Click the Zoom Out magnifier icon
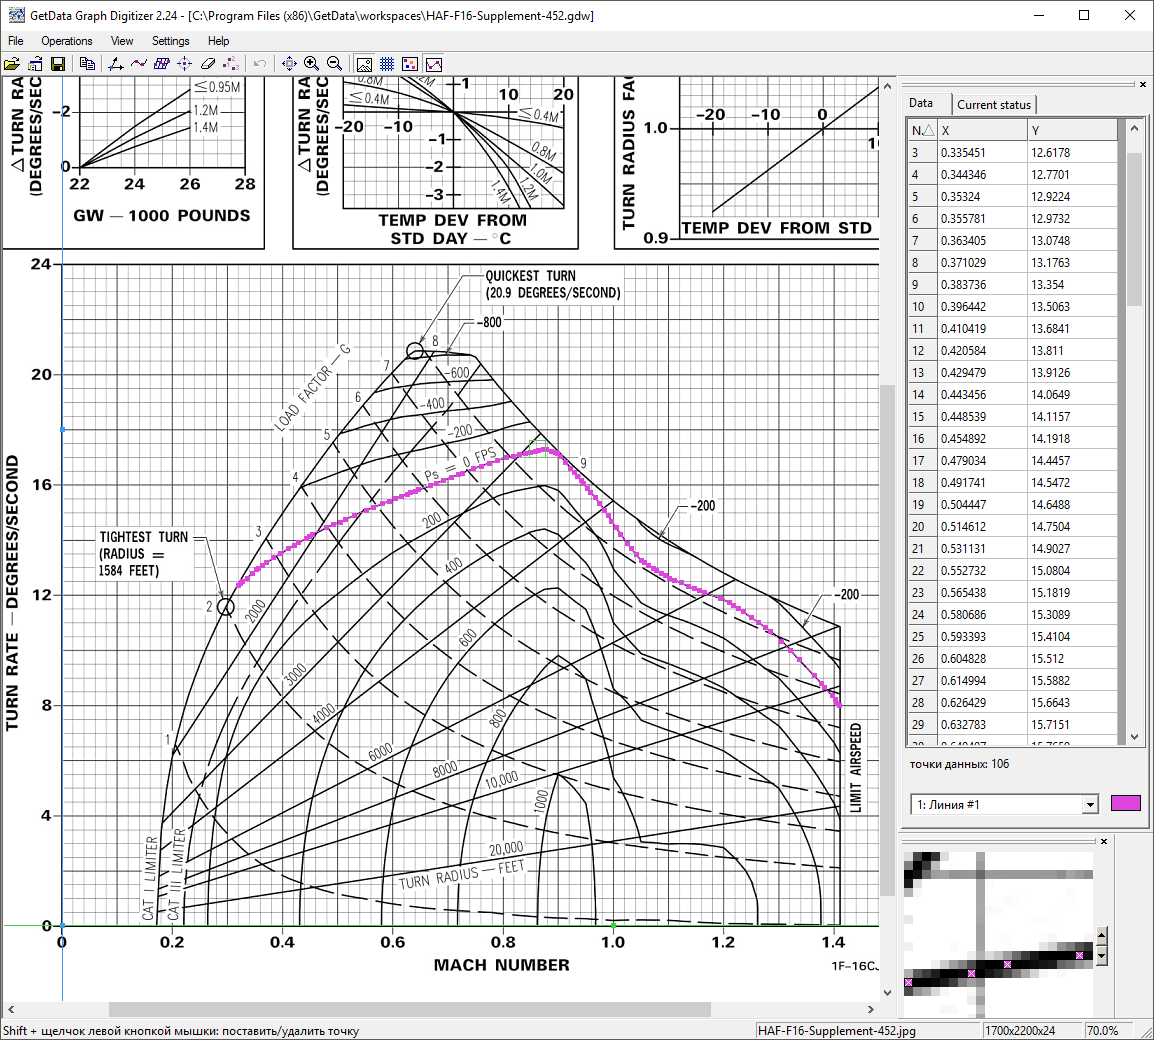 (334, 64)
